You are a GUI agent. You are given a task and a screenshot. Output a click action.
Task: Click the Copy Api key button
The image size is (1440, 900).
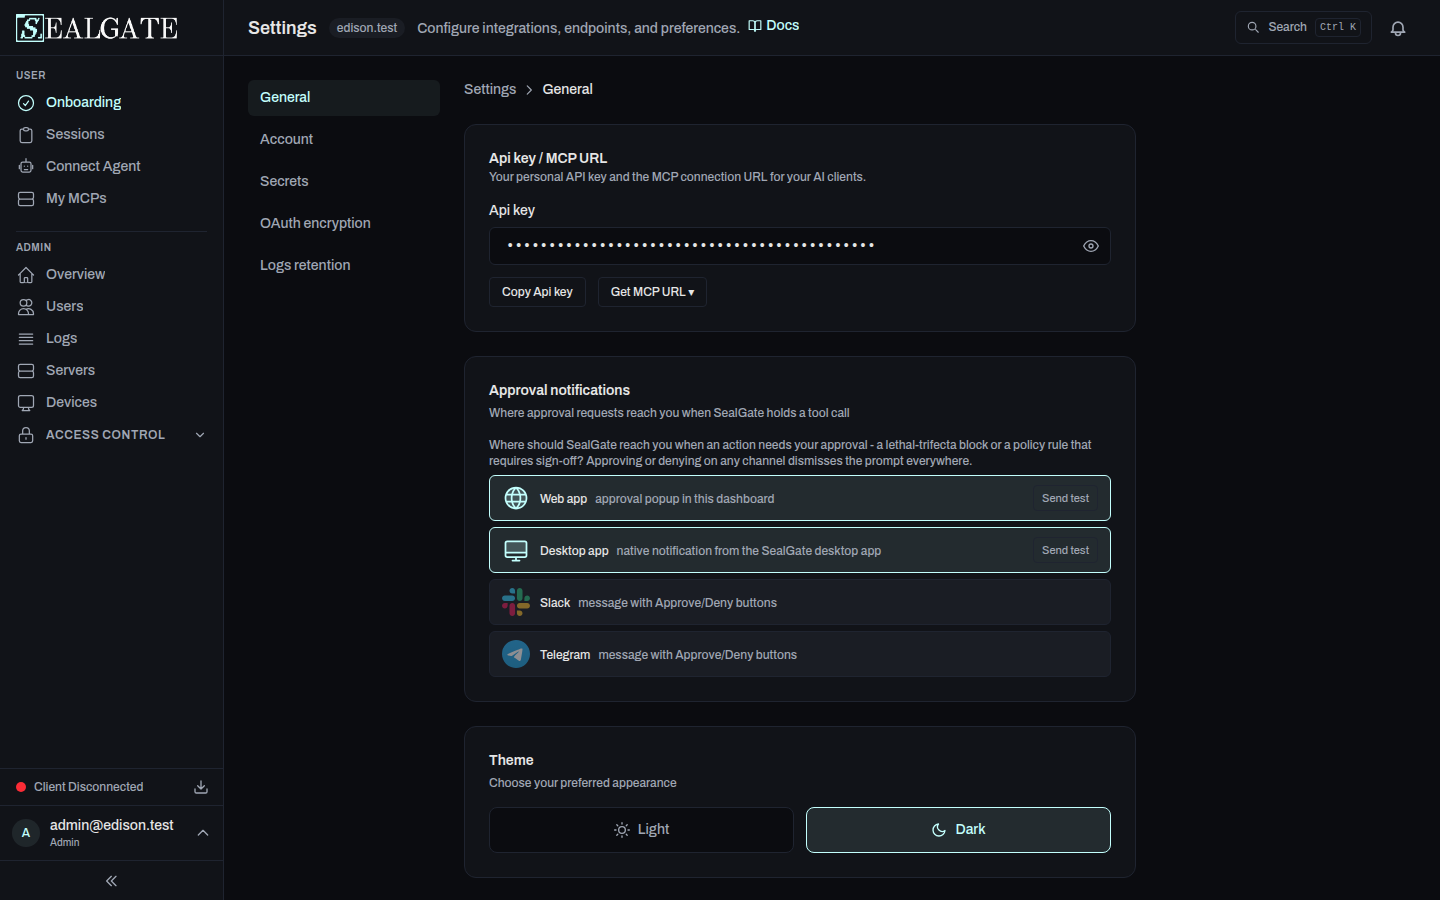click(537, 292)
